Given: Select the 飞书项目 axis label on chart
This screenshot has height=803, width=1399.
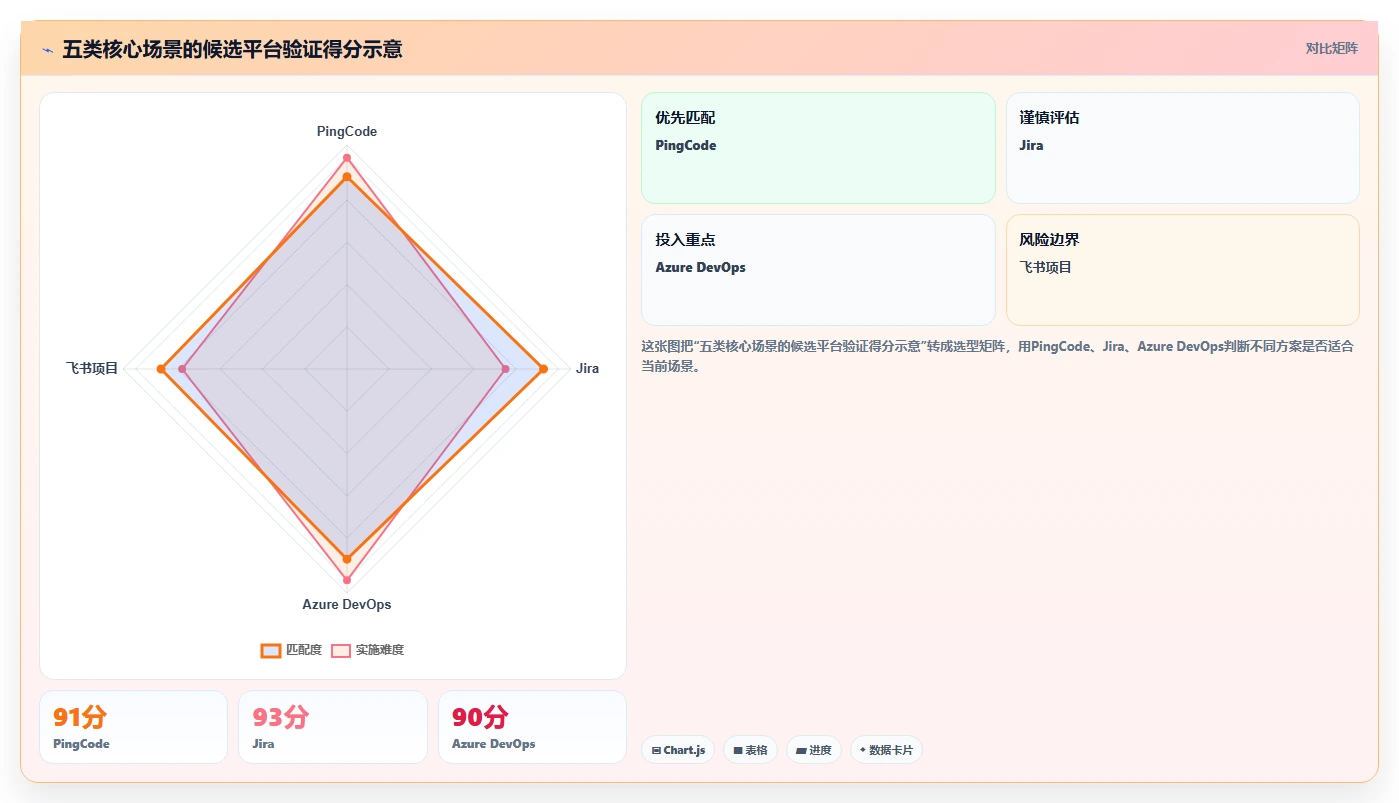Looking at the screenshot, I should (92, 369).
